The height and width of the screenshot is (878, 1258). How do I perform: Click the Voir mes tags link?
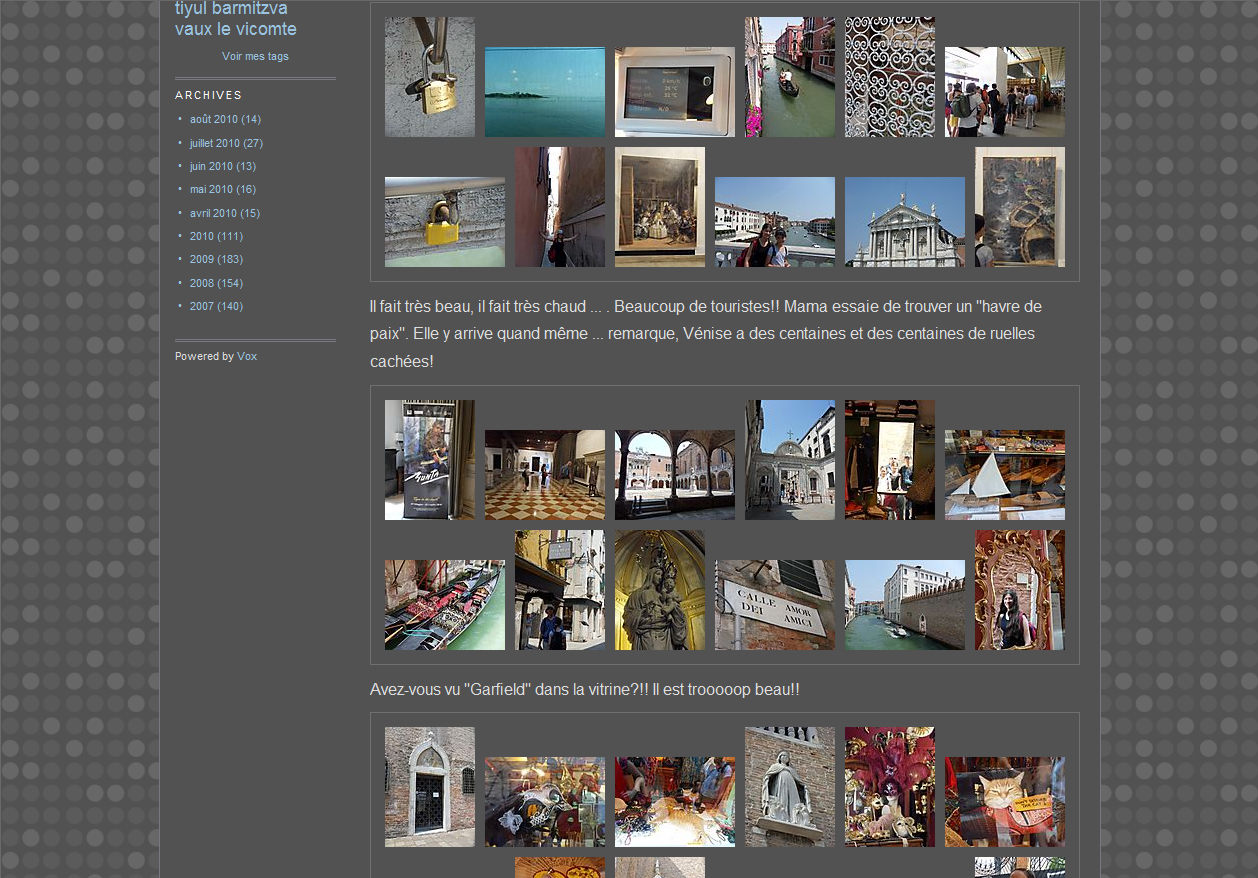pyautogui.click(x=255, y=56)
